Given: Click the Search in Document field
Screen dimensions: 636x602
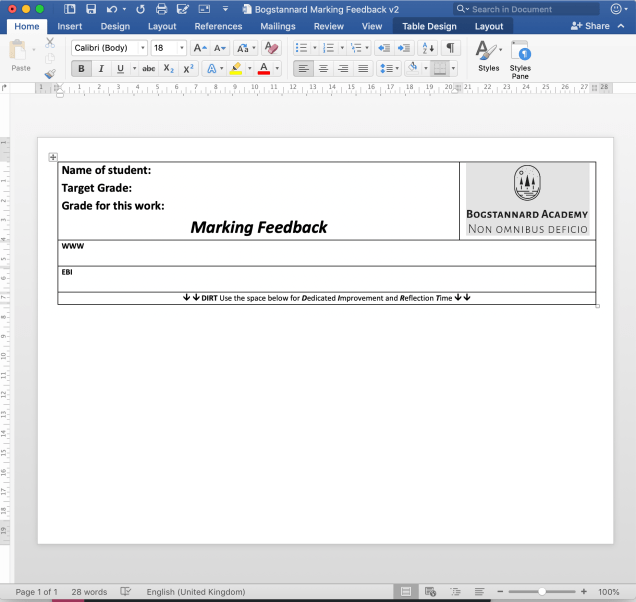Looking at the screenshot, I should pyautogui.click(x=526, y=9).
